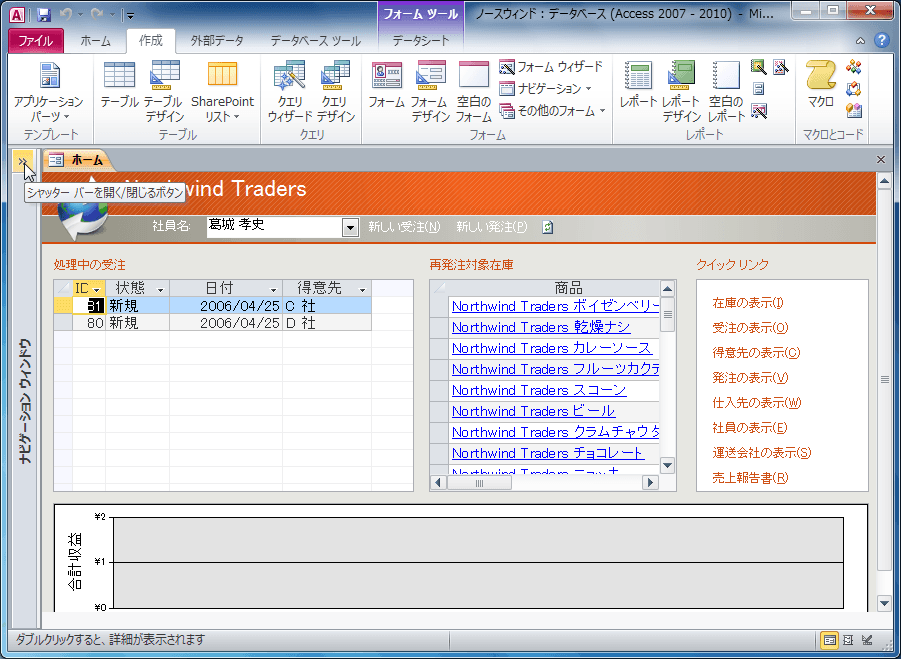Minimize the ribbon with the caret icon
901x659 pixels.
[x=860, y=40]
